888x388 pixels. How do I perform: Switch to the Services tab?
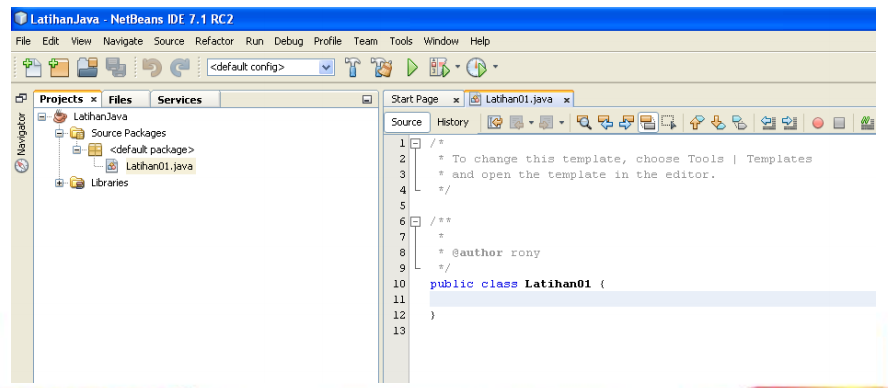(180, 100)
